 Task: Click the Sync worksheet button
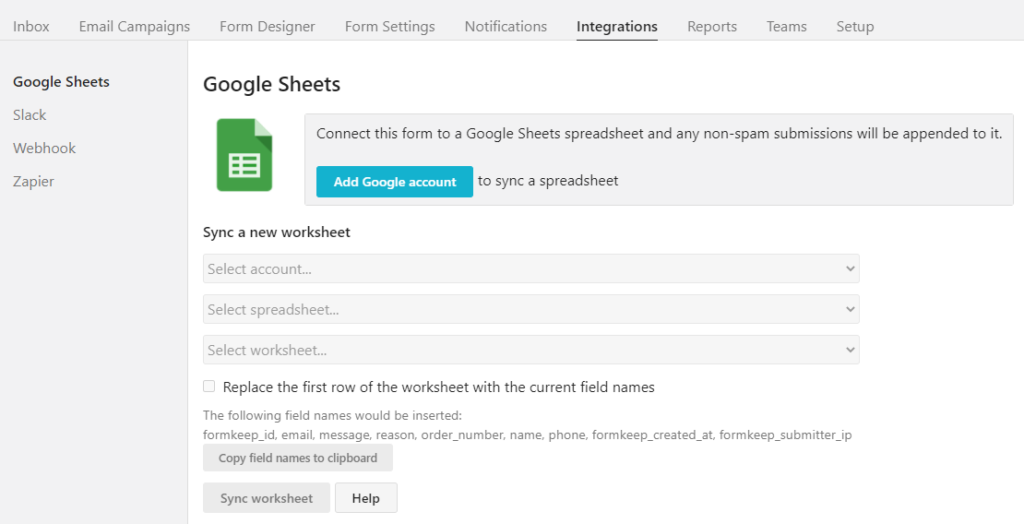[267, 498]
